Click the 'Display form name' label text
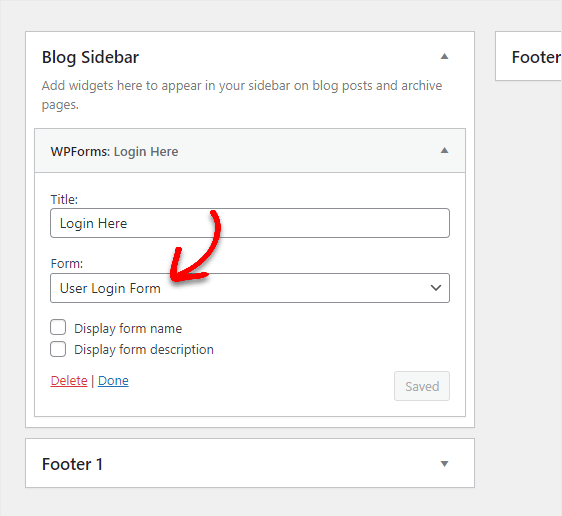The width and height of the screenshot is (562, 516). pyautogui.click(x=128, y=329)
